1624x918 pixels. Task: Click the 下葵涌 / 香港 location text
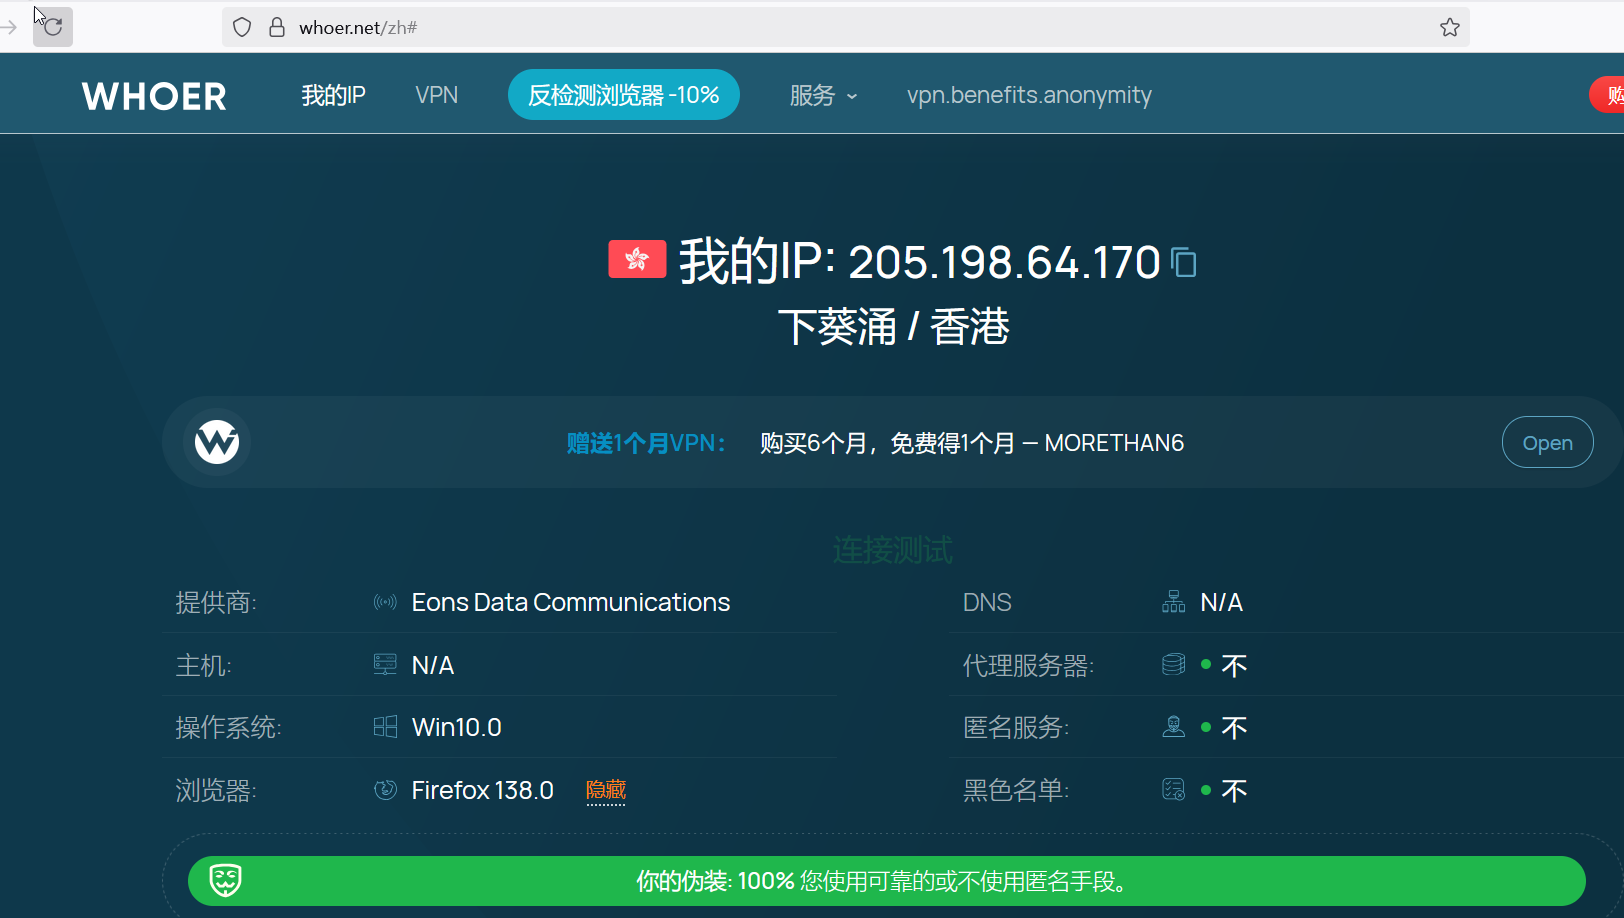tap(894, 327)
